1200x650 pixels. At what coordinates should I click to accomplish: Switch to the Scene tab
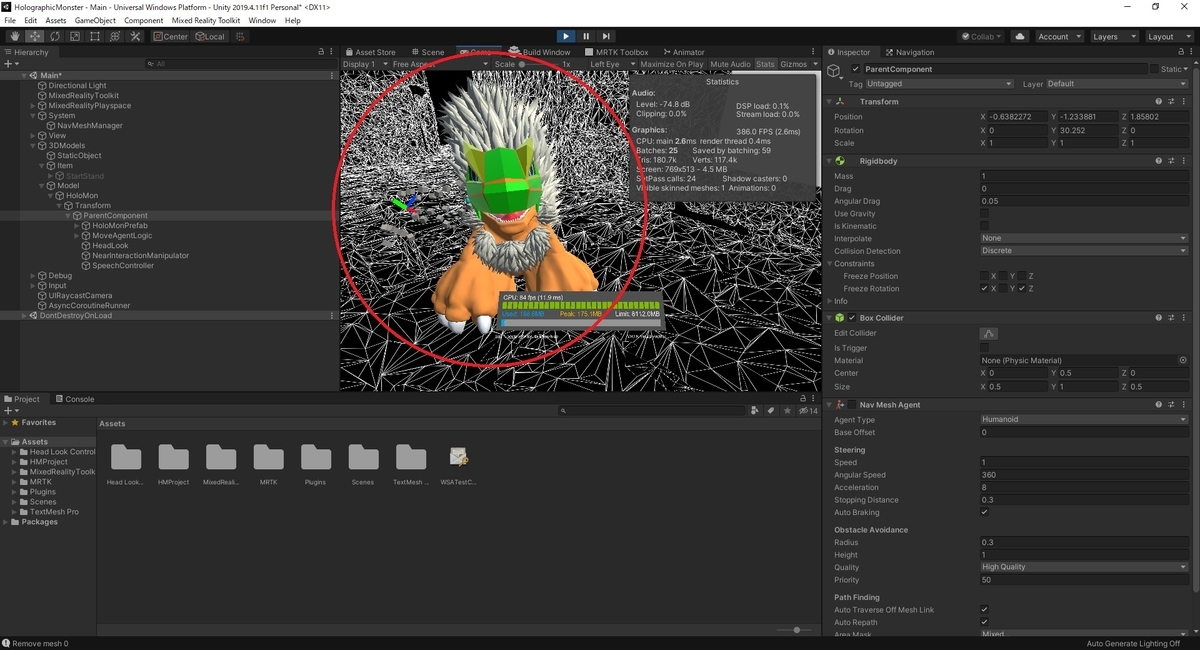click(427, 52)
